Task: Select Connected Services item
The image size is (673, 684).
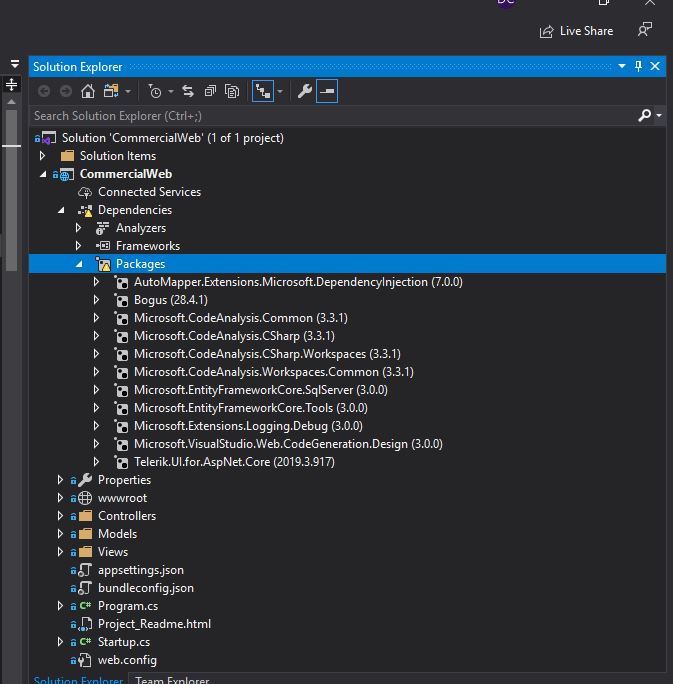Action: click(149, 192)
